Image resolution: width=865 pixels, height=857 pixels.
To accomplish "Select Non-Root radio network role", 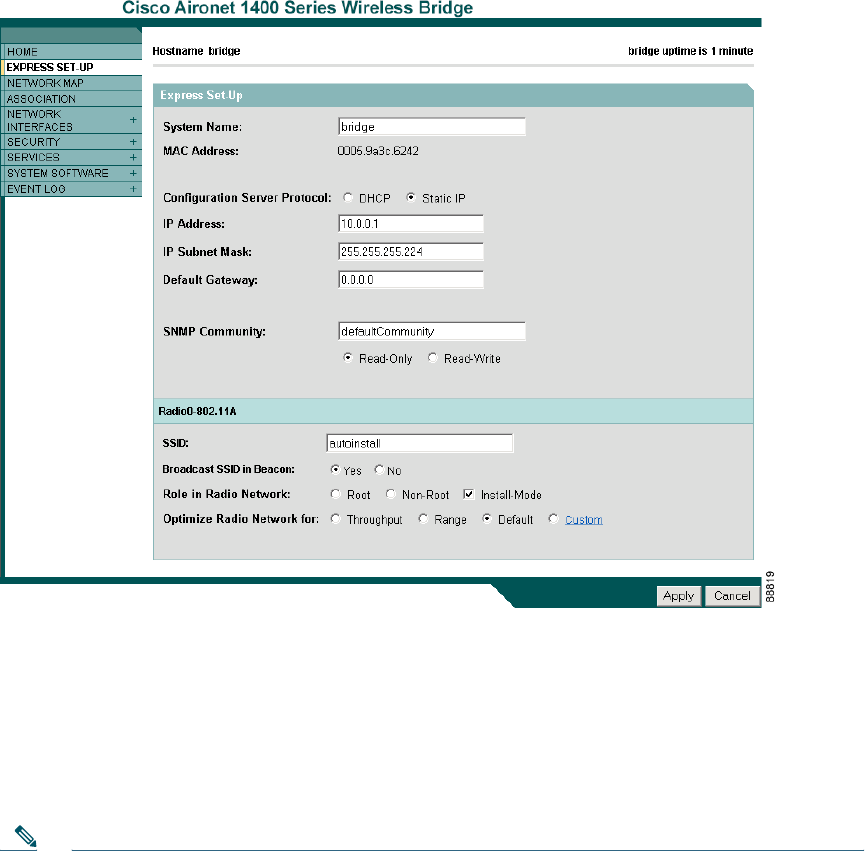I will [x=391, y=494].
